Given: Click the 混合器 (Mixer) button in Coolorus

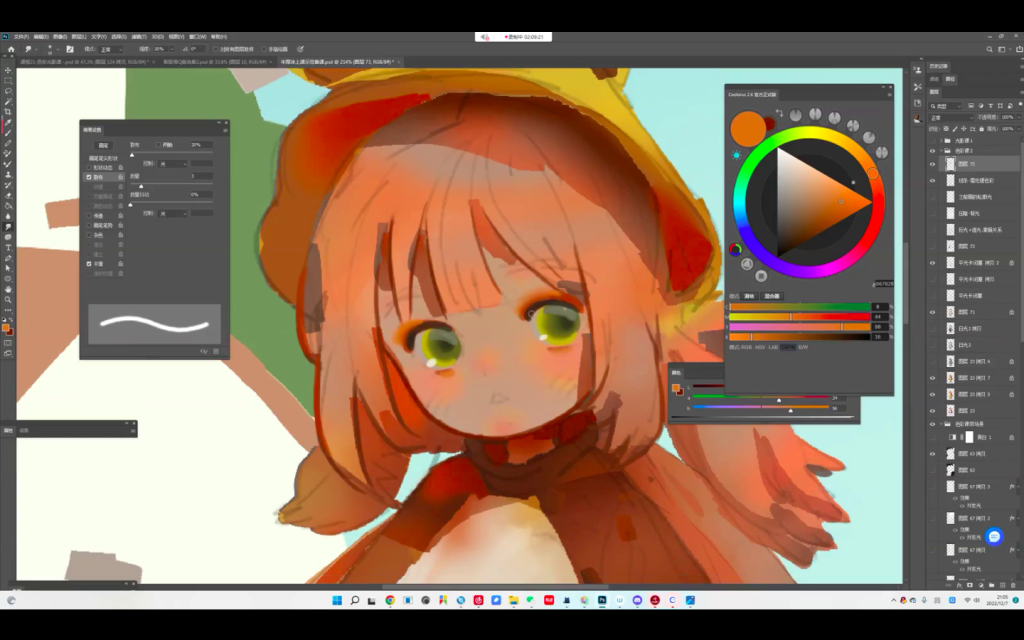Looking at the screenshot, I should 772,296.
